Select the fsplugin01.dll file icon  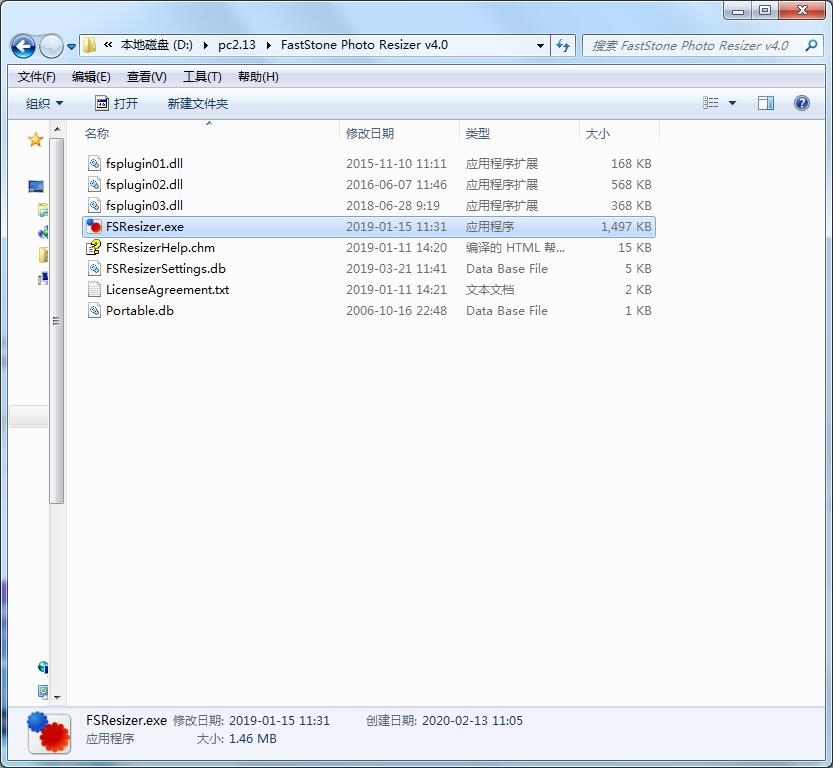click(x=94, y=164)
